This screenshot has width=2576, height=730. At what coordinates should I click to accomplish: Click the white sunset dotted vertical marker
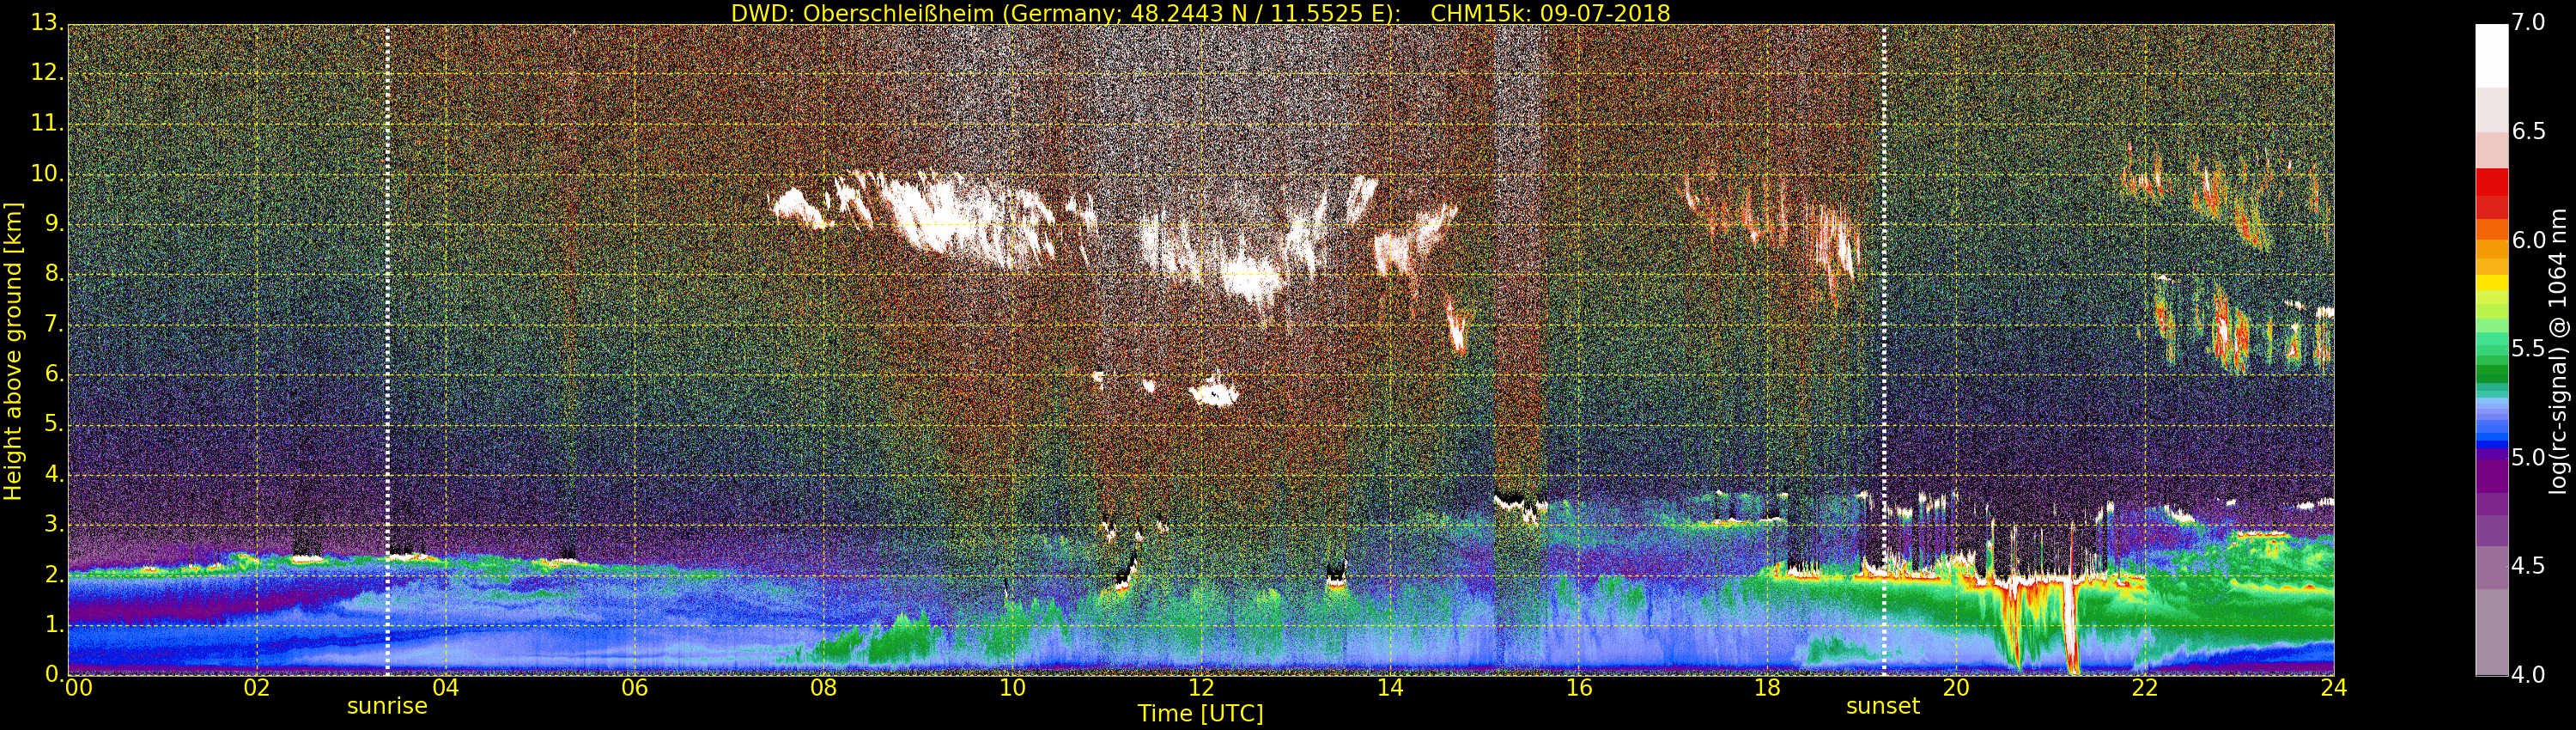click(x=1884, y=350)
